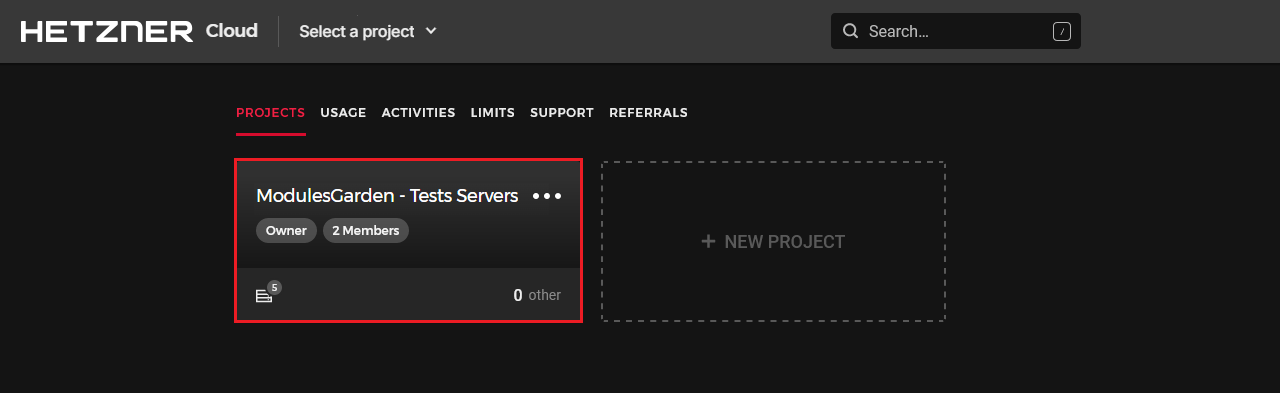
Task: Click the search magnifier icon
Action: tap(851, 31)
